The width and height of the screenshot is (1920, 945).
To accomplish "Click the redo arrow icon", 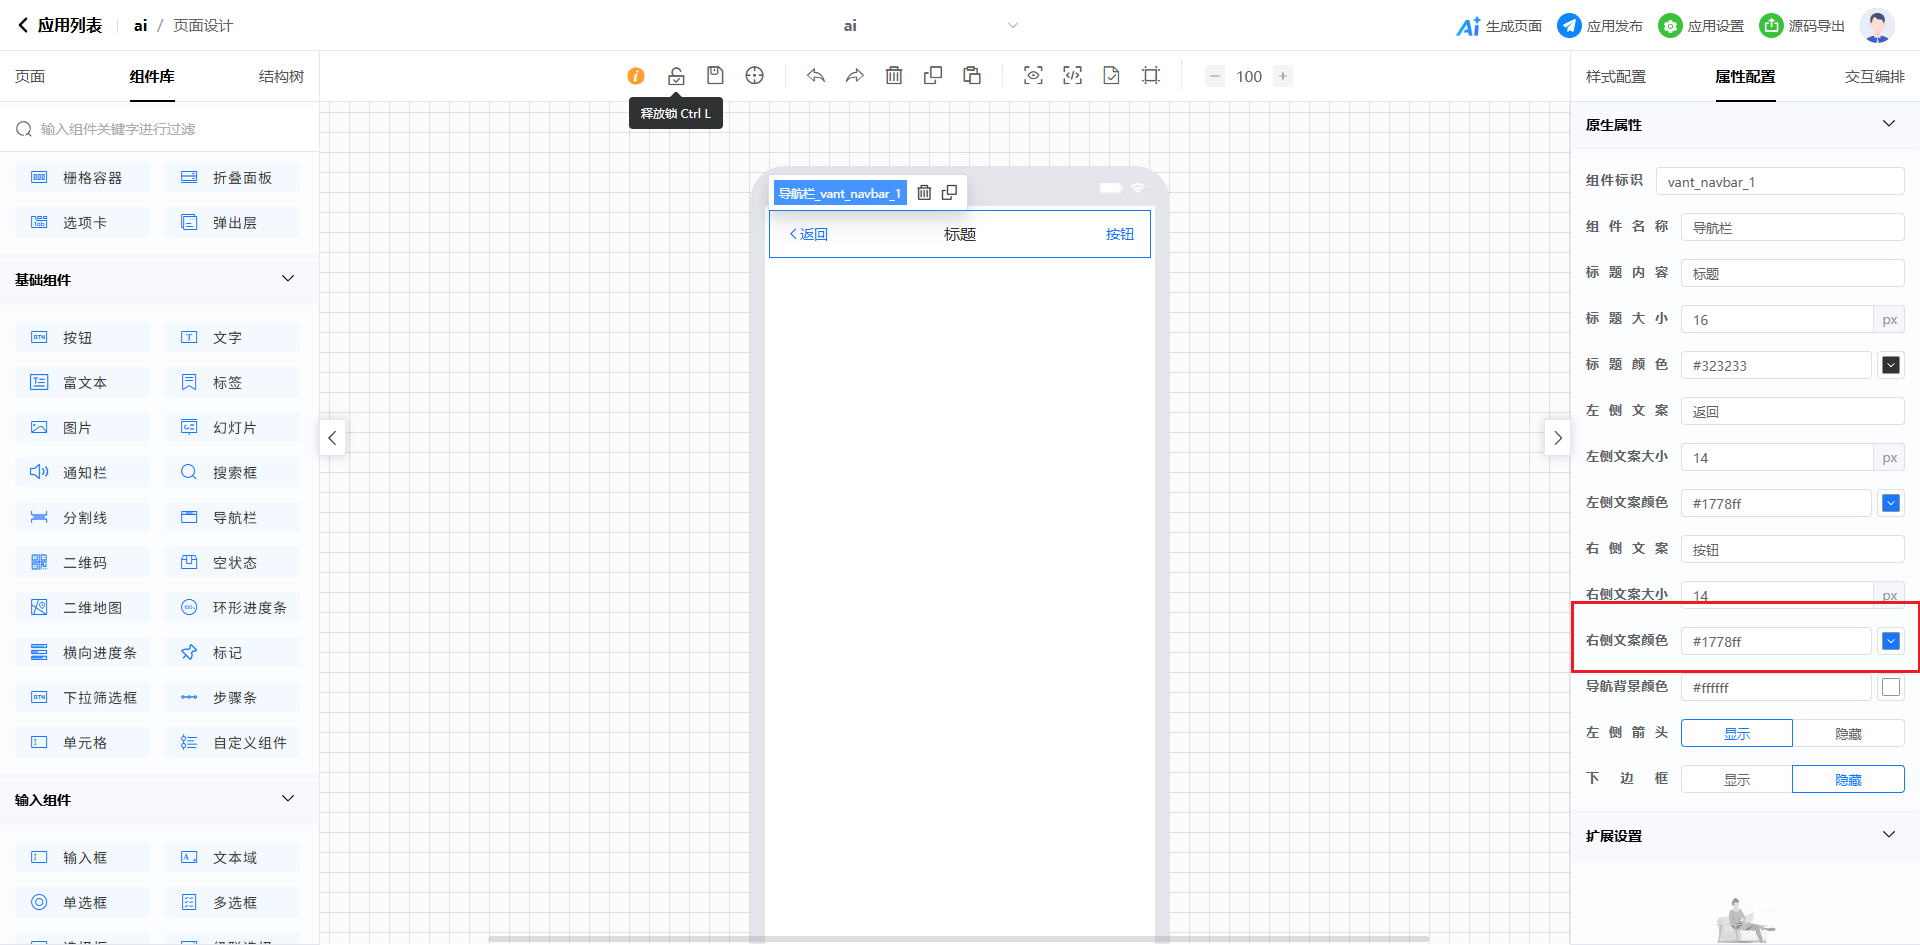I will pos(855,76).
